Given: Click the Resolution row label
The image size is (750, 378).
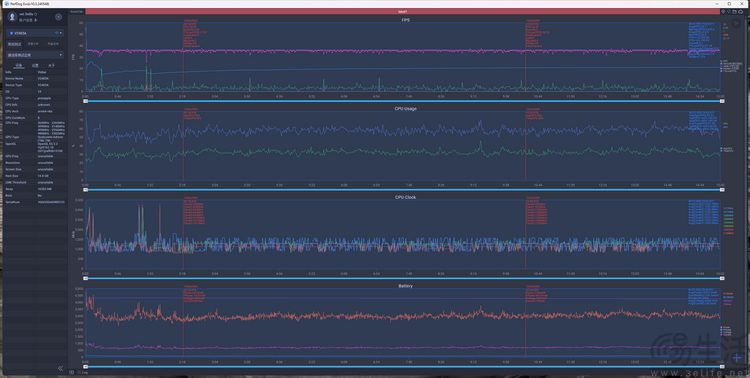Looking at the screenshot, I should (x=12, y=163).
